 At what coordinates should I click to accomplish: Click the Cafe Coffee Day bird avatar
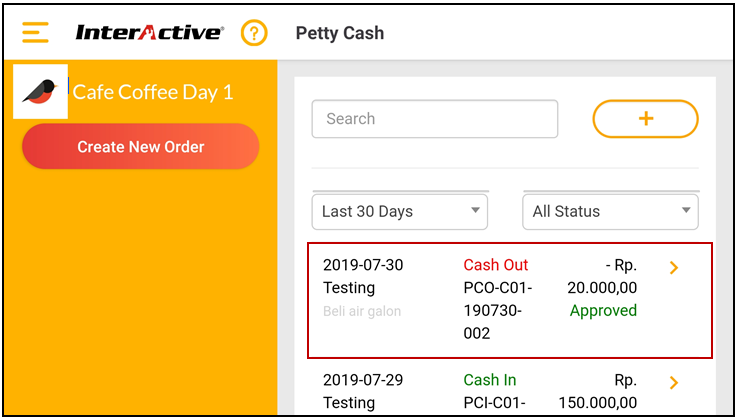[x=40, y=92]
